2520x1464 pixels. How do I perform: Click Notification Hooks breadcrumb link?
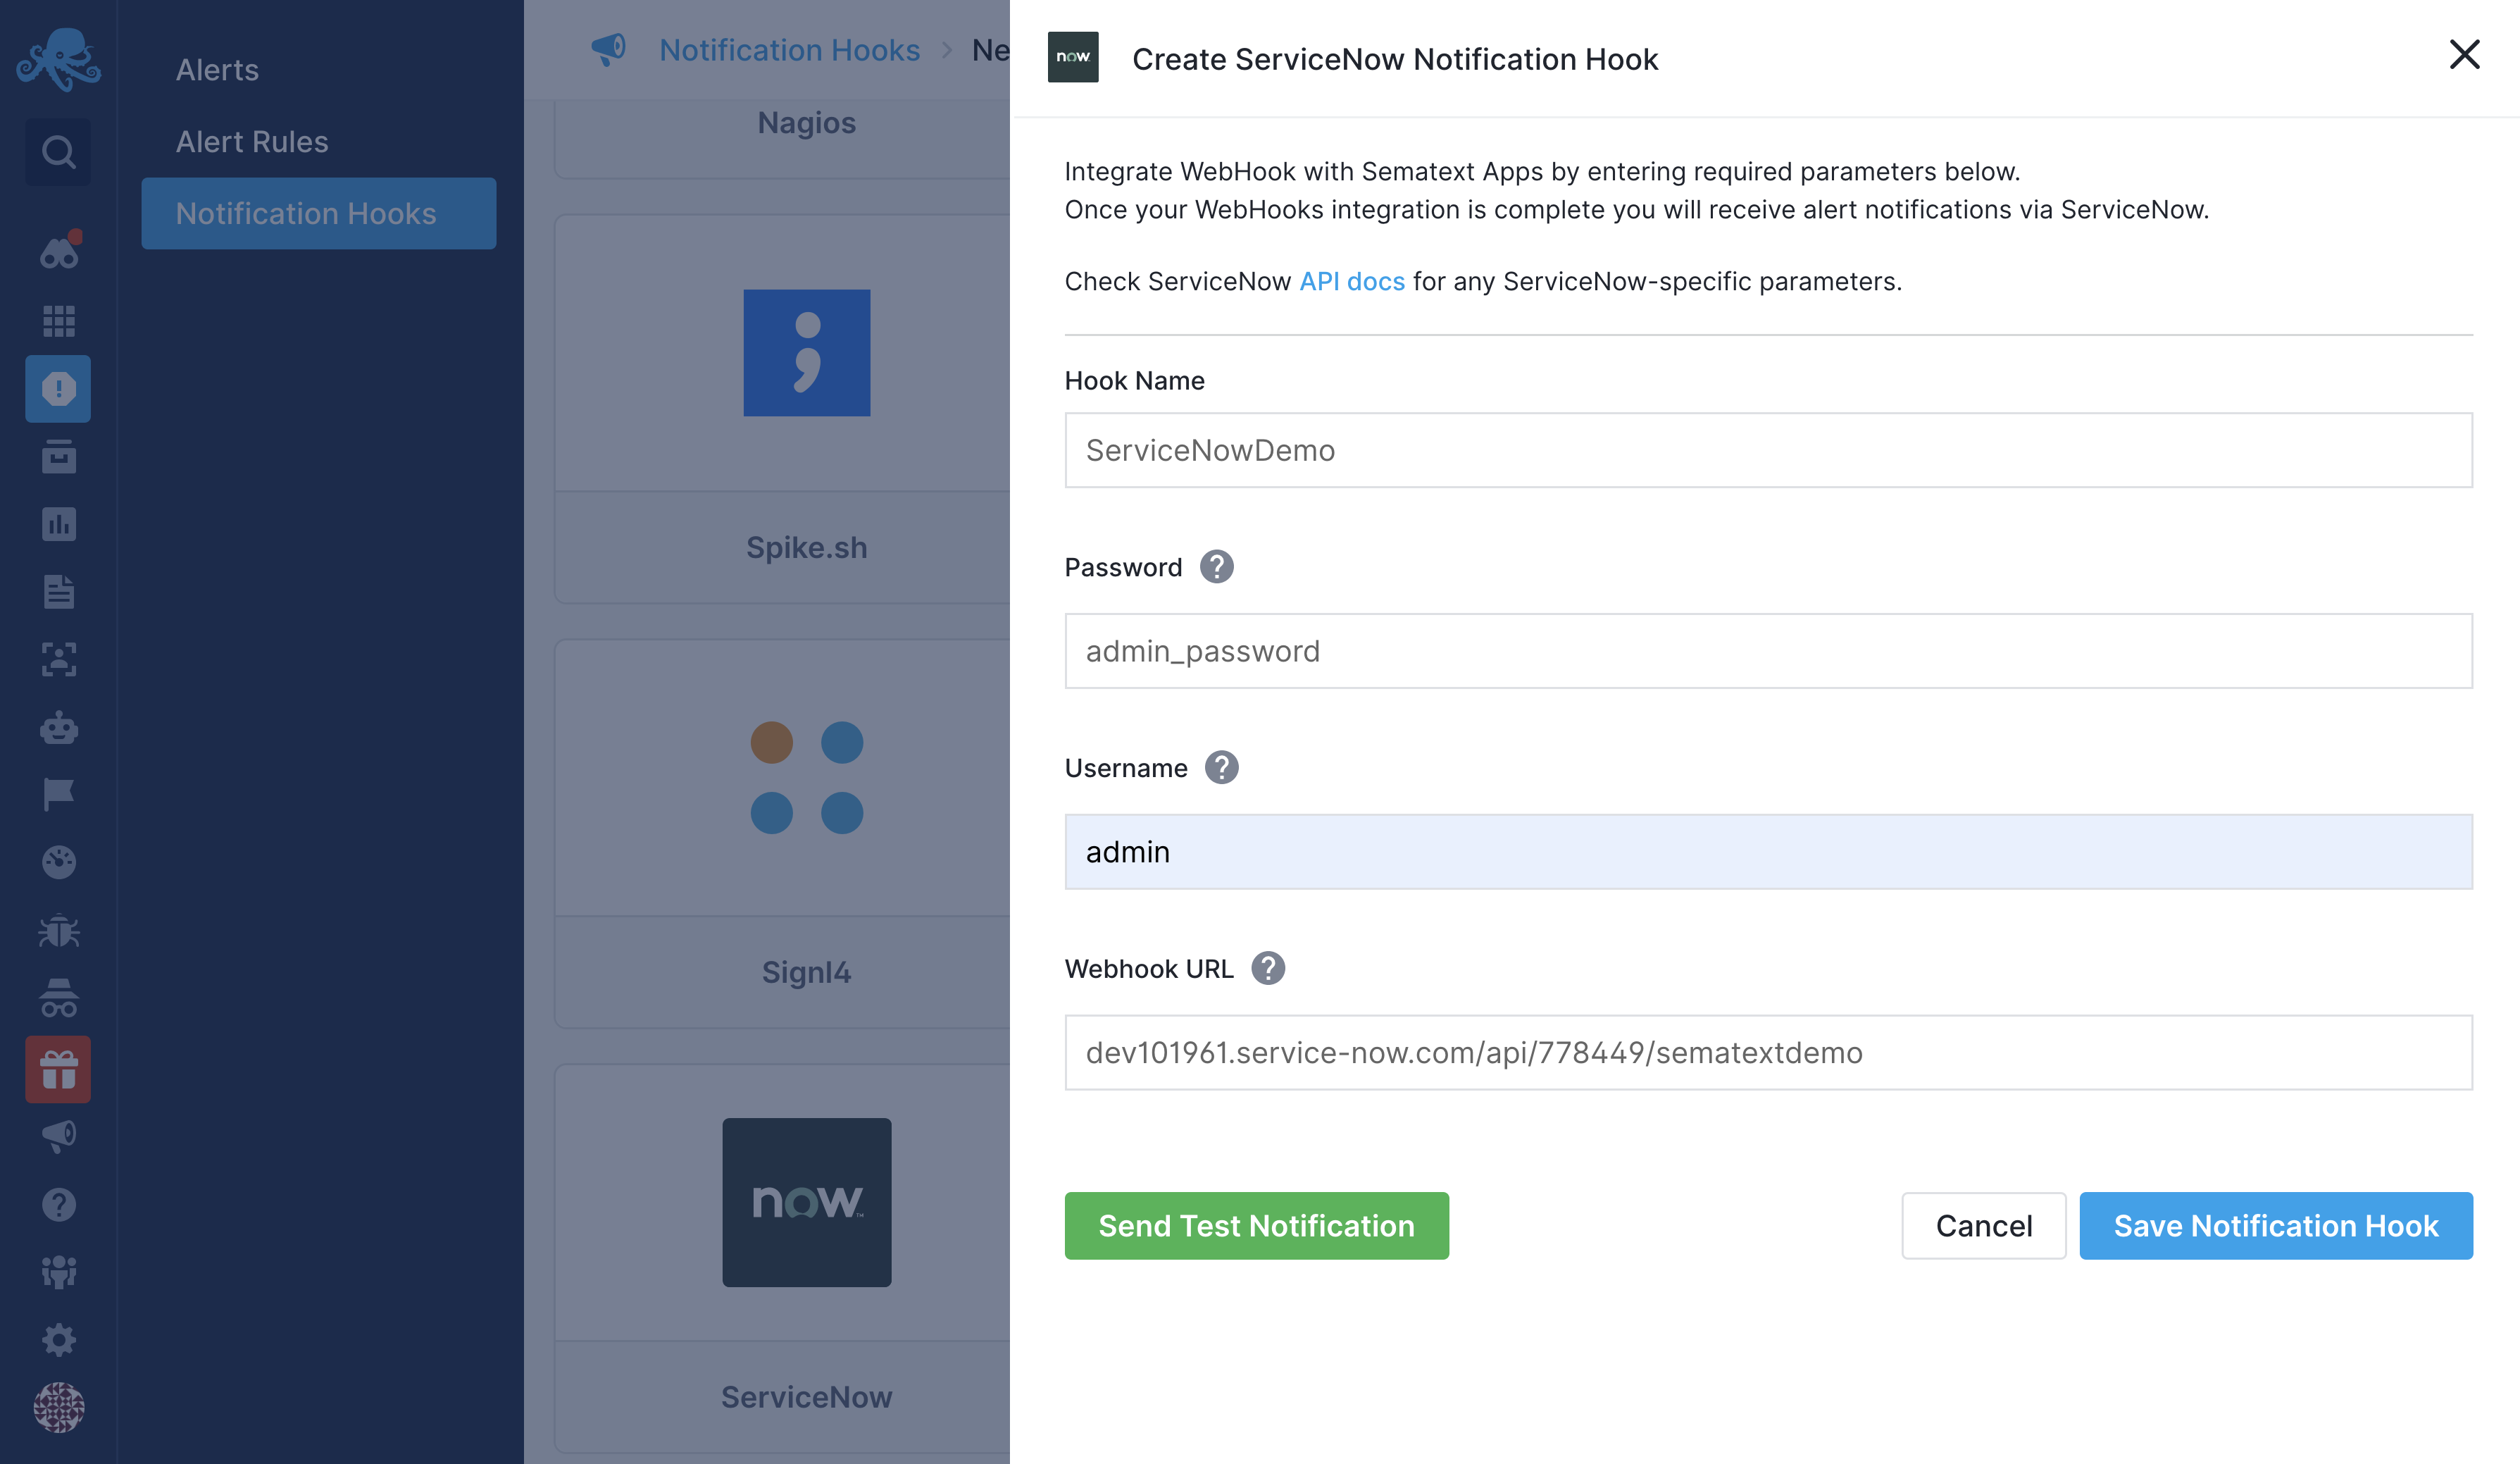click(x=789, y=50)
